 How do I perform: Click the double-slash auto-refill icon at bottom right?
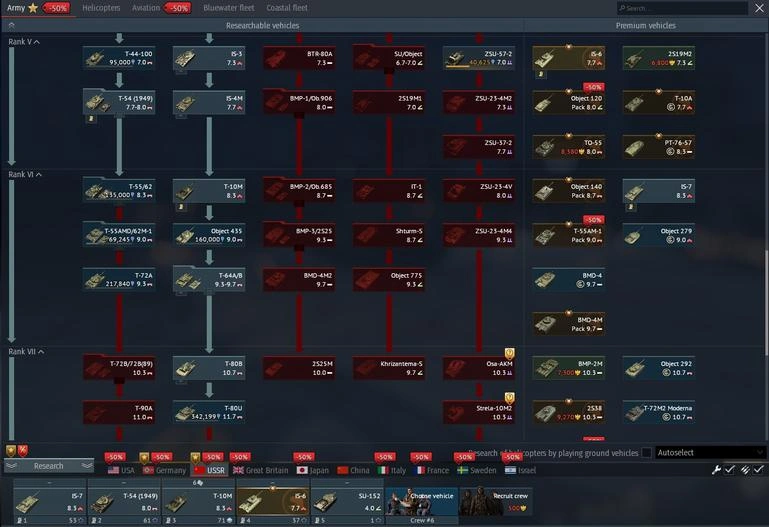click(x=745, y=470)
